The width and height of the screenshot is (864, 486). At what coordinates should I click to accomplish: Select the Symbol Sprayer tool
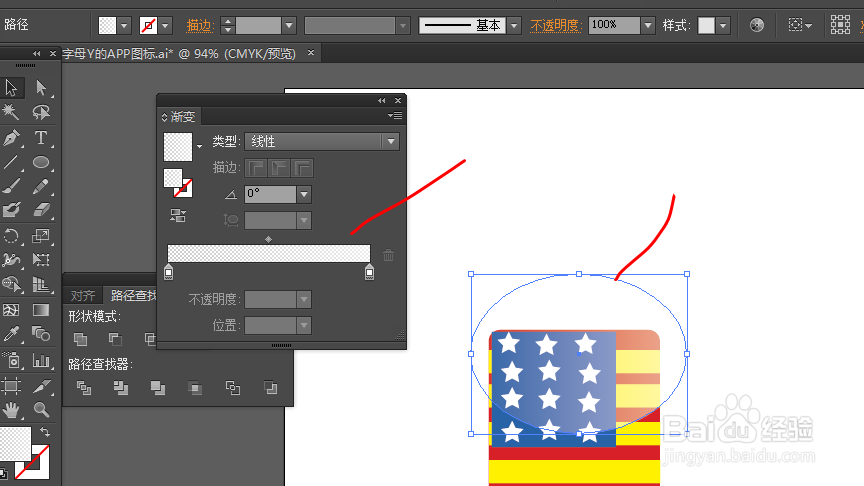(11, 361)
